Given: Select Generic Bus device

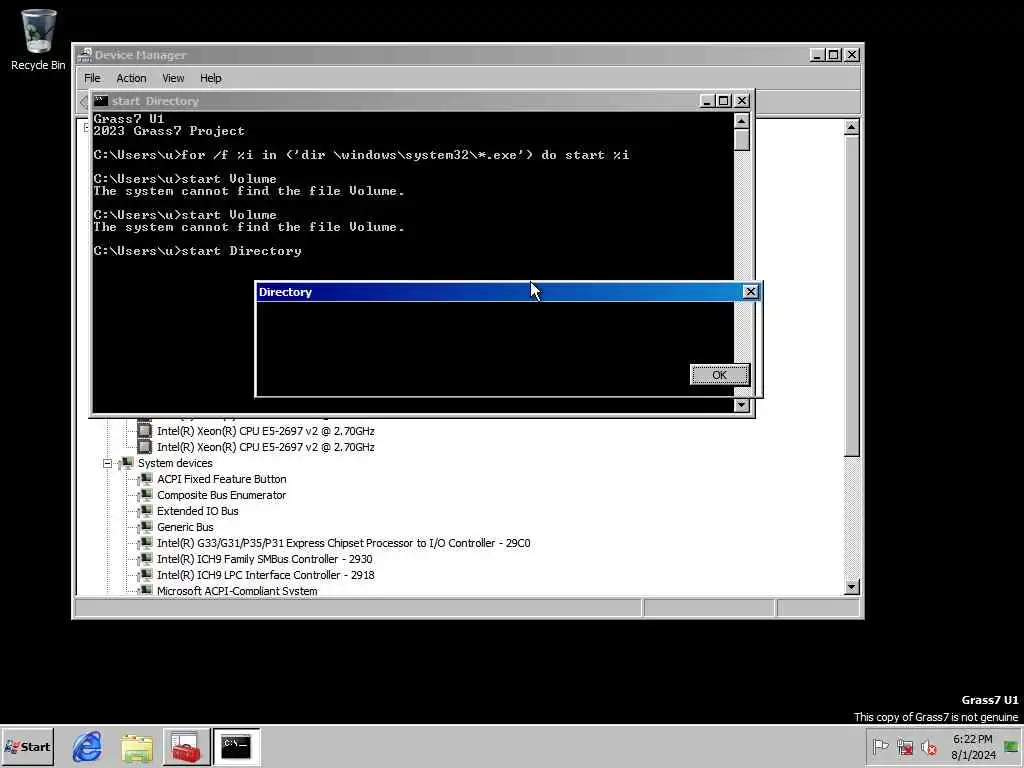Looking at the screenshot, I should click(x=185, y=527).
